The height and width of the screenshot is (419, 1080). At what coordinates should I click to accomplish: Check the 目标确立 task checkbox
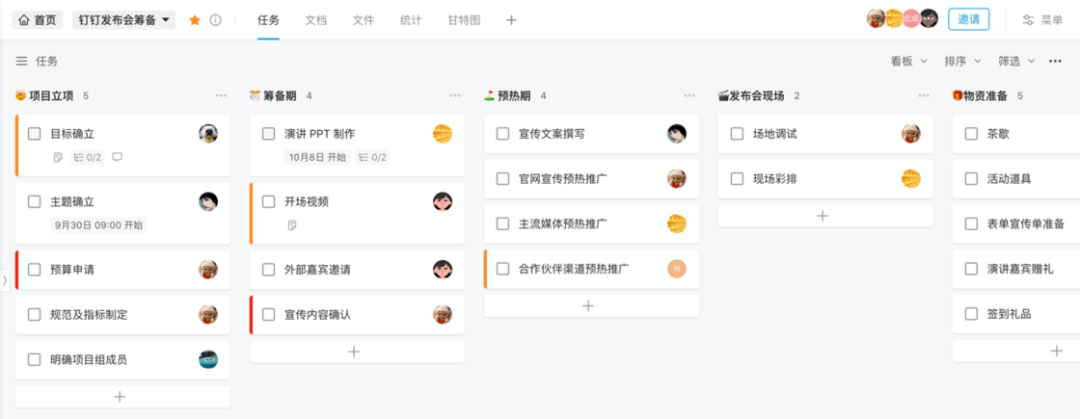click(x=34, y=134)
